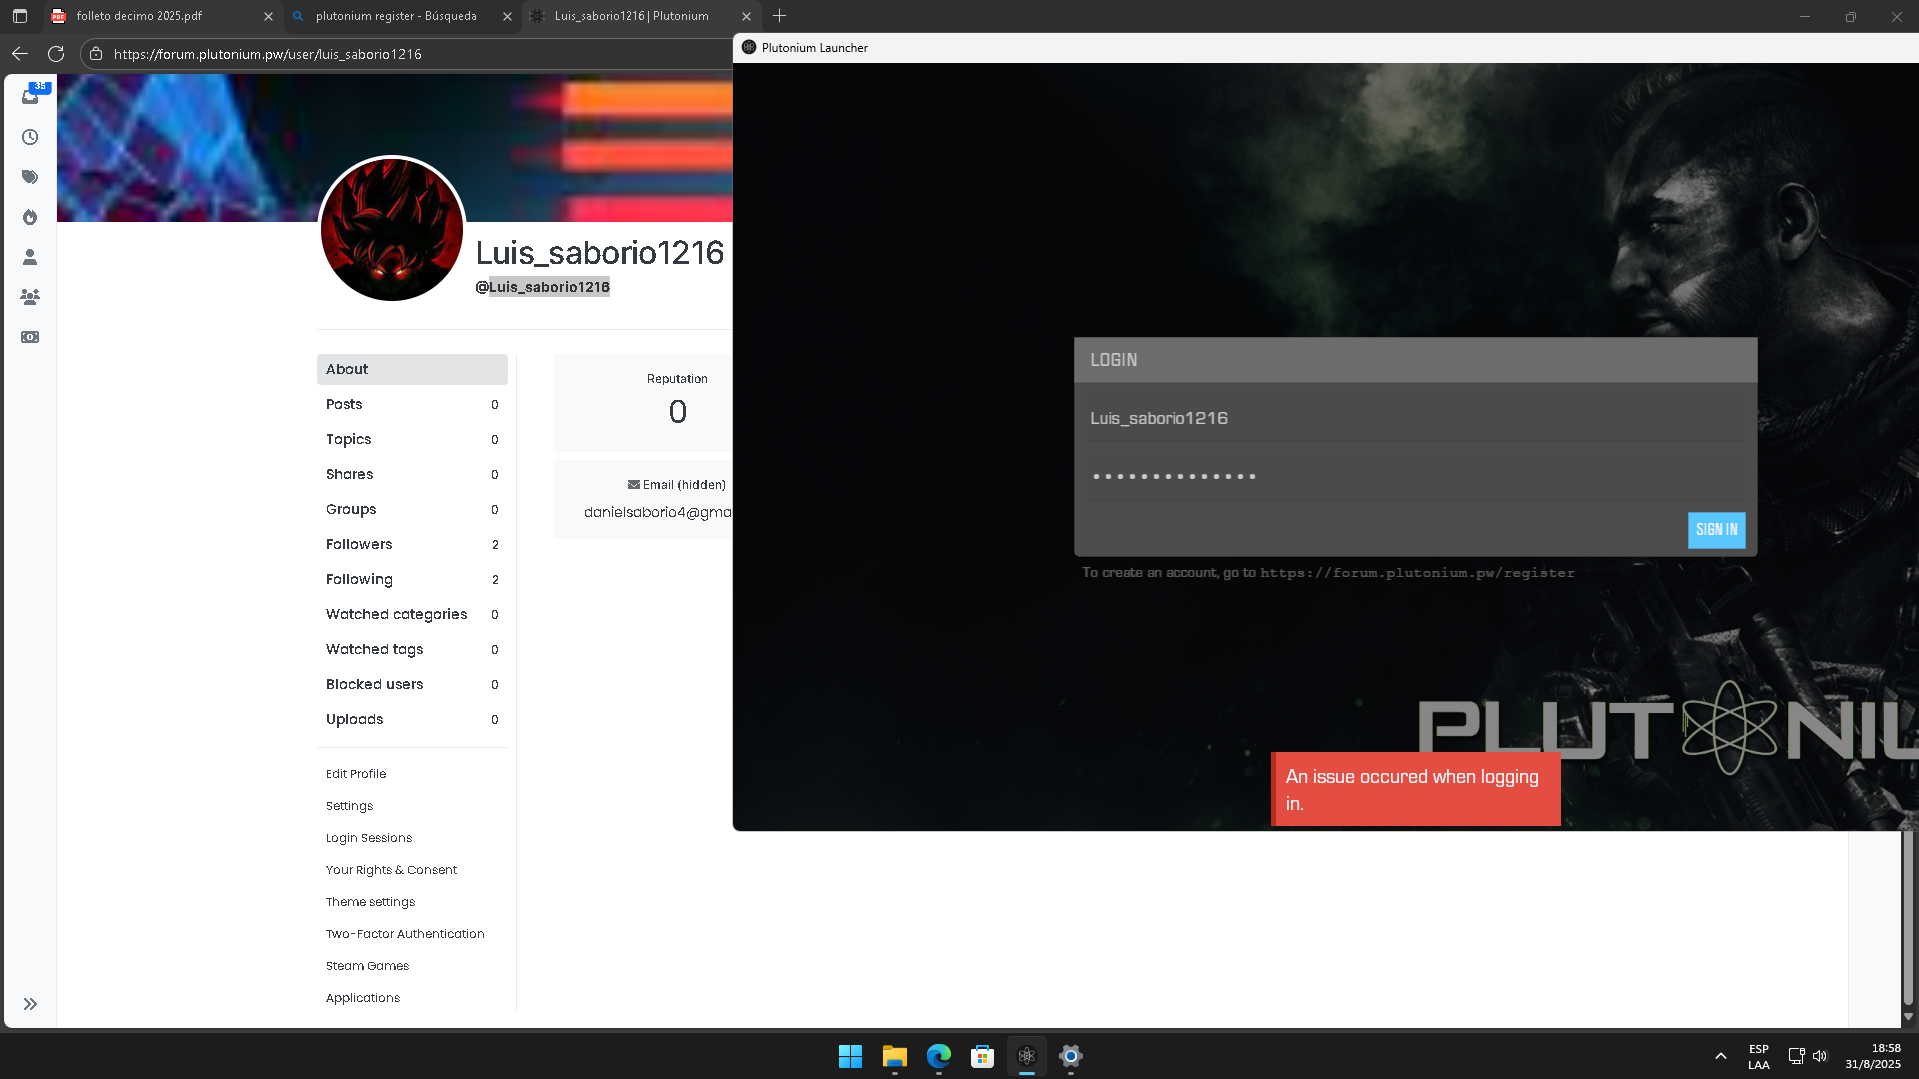The image size is (1919, 1079).
Task: Expand the forum sidebar with double chevron
Action: 30,1004
